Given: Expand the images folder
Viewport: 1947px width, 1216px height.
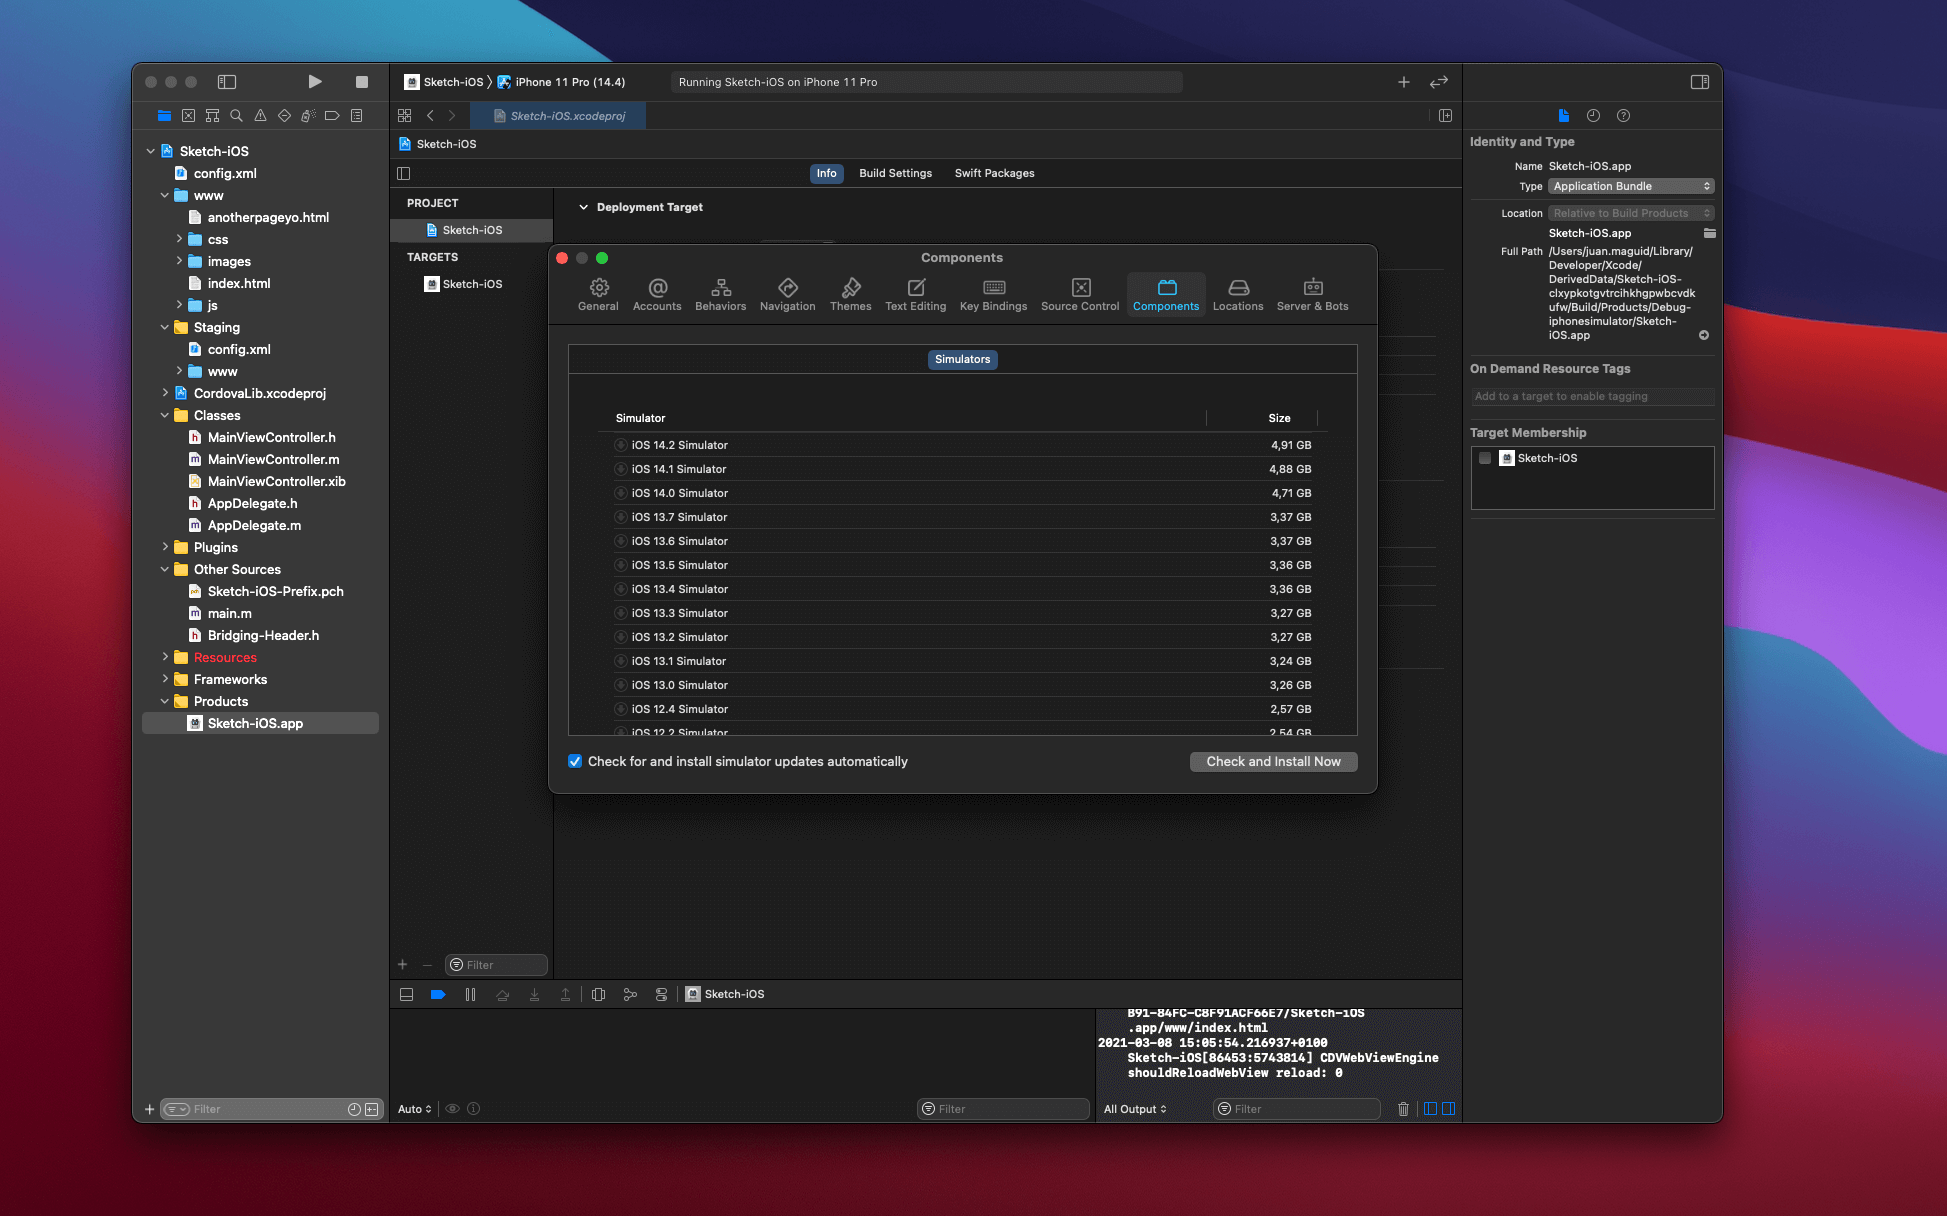Looking at the screenshot, I should [179, 261].
